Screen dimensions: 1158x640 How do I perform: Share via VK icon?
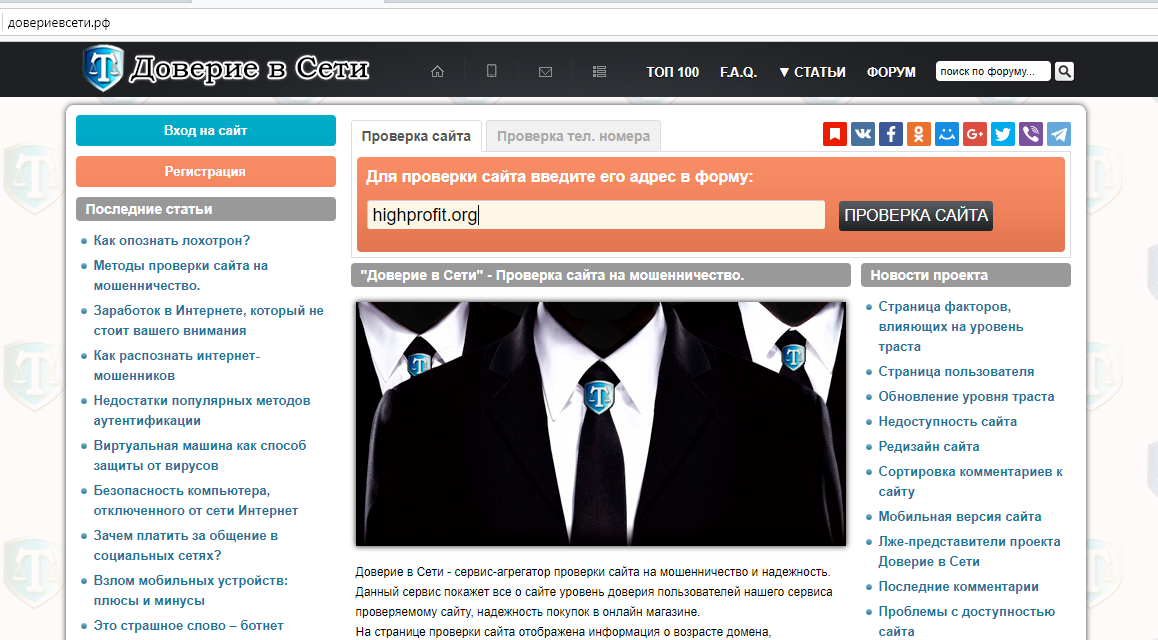point(863,134)
